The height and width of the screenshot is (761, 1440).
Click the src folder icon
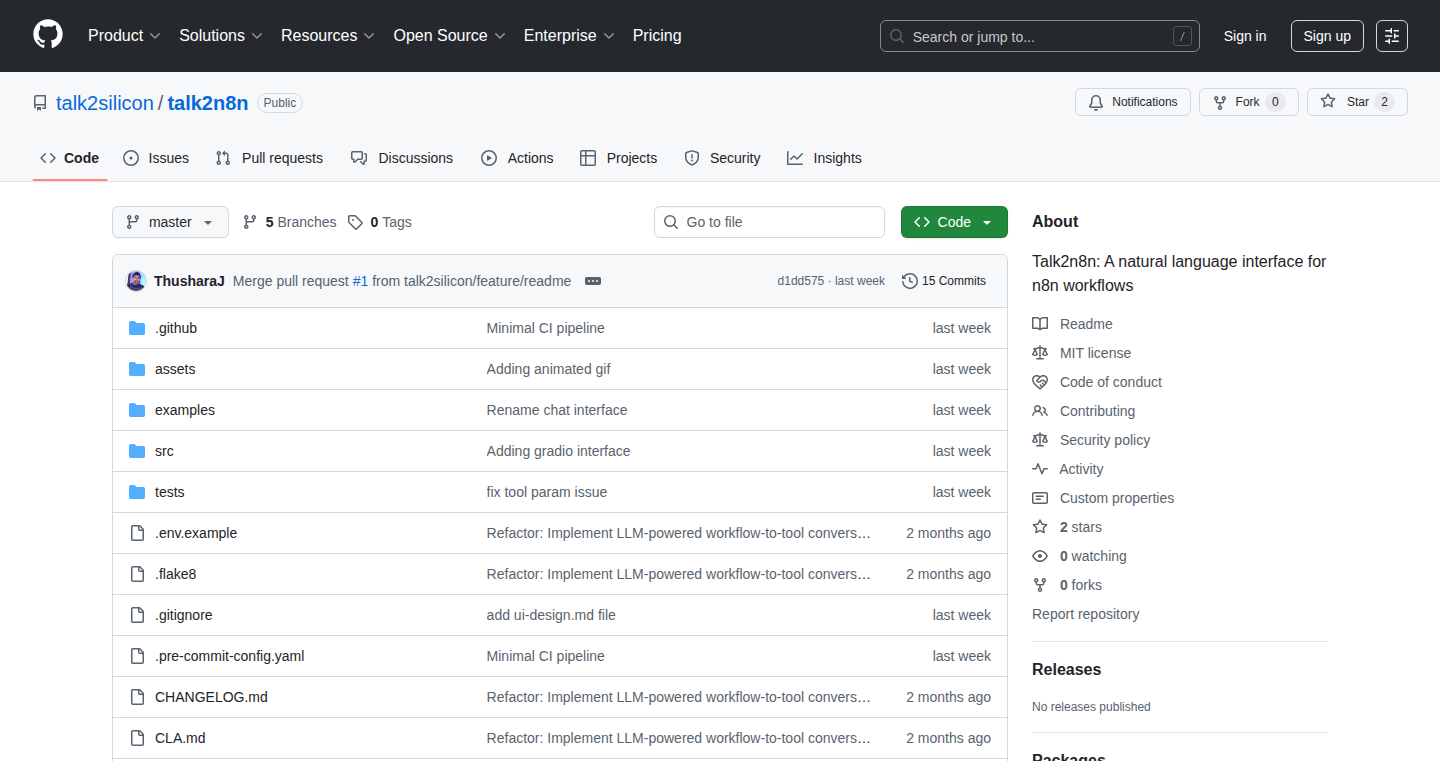click(137, 451)
